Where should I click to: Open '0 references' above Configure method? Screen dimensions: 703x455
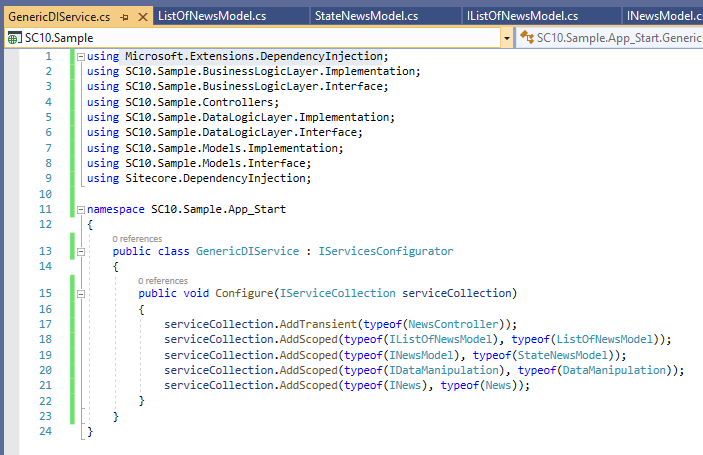(x=163, y=281)
